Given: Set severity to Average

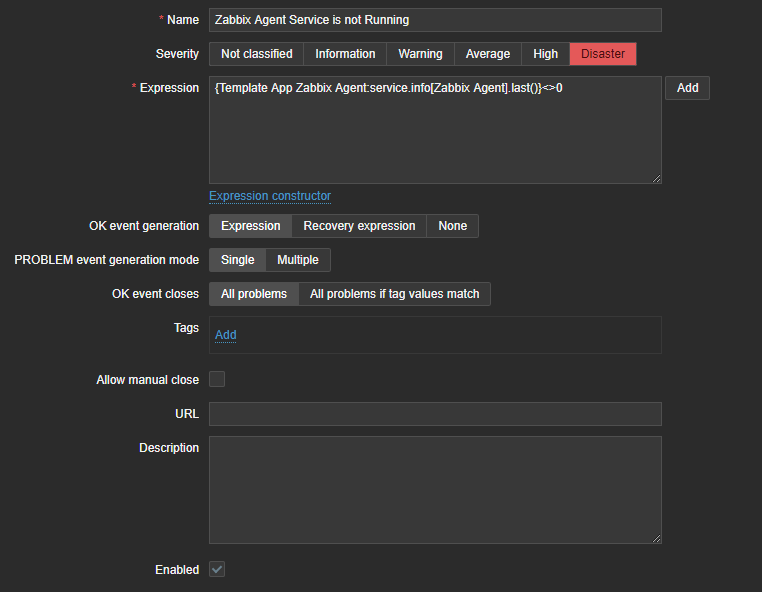Looking at the screenshot, I should 487,54.
